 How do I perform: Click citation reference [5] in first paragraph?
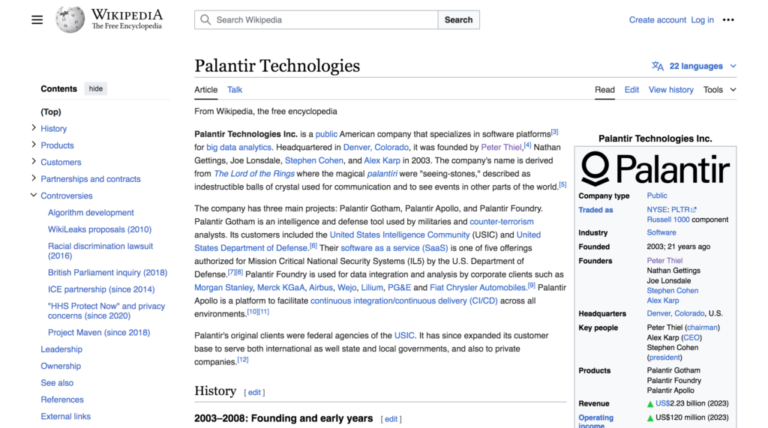click(x=563, y=185)
